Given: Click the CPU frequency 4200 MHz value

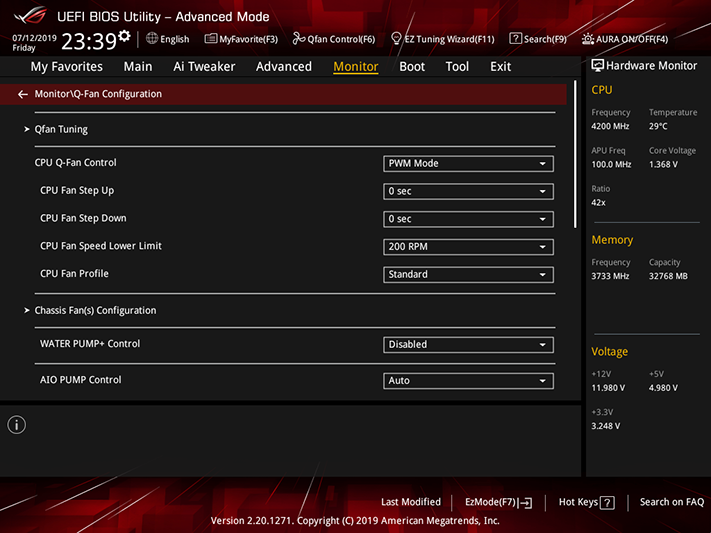Looking at the screenshot, I should coord(610,126).
